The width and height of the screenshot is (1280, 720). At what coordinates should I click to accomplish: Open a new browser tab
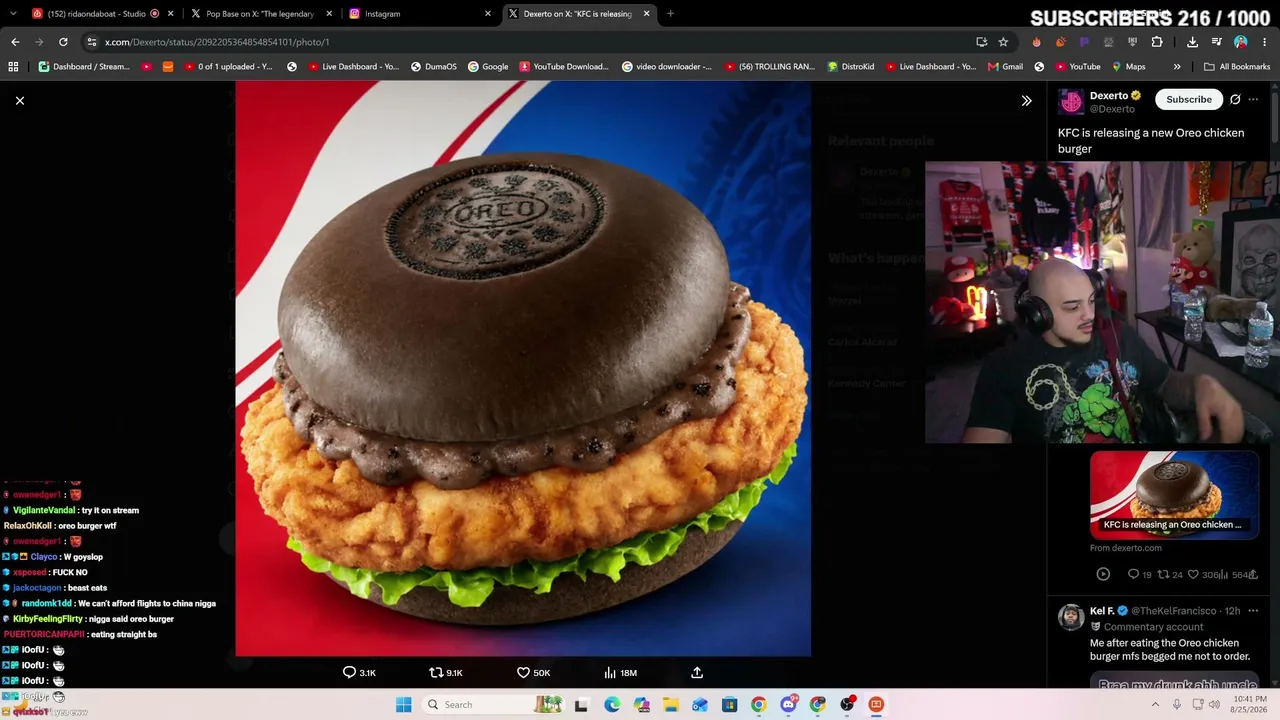point(670,14)
